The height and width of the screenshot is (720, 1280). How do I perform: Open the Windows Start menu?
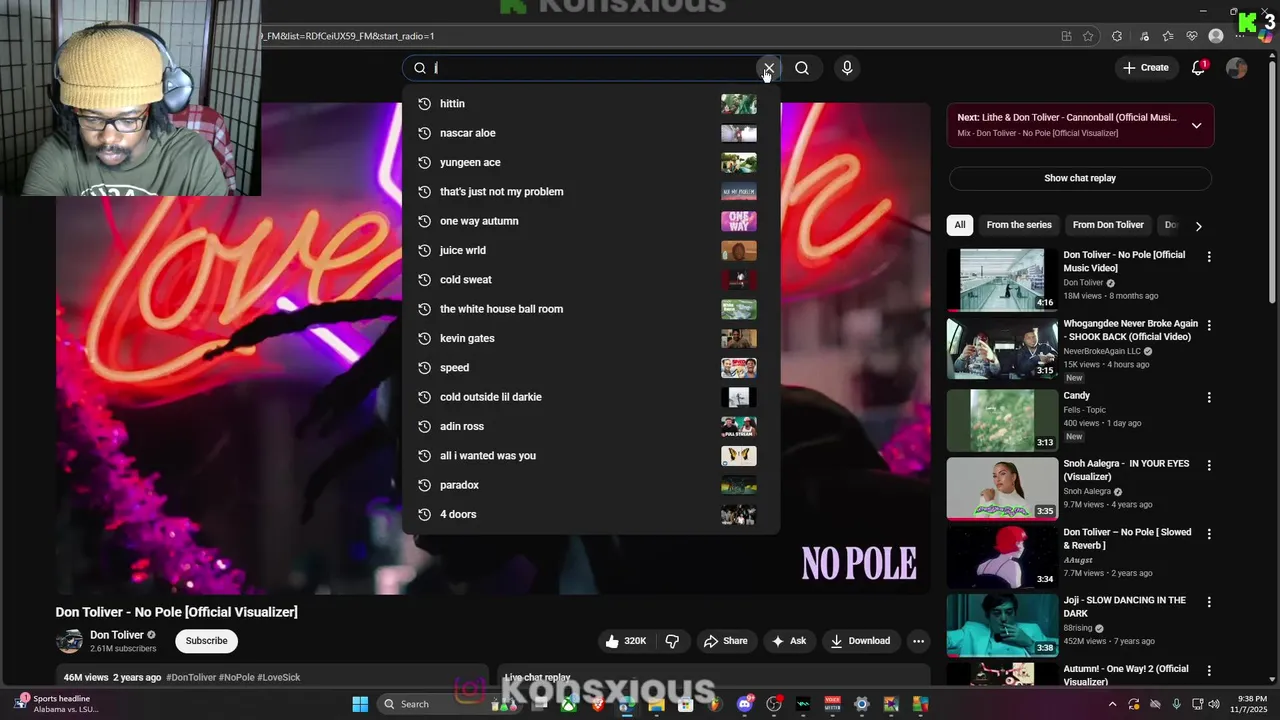(x=360, y=704)
